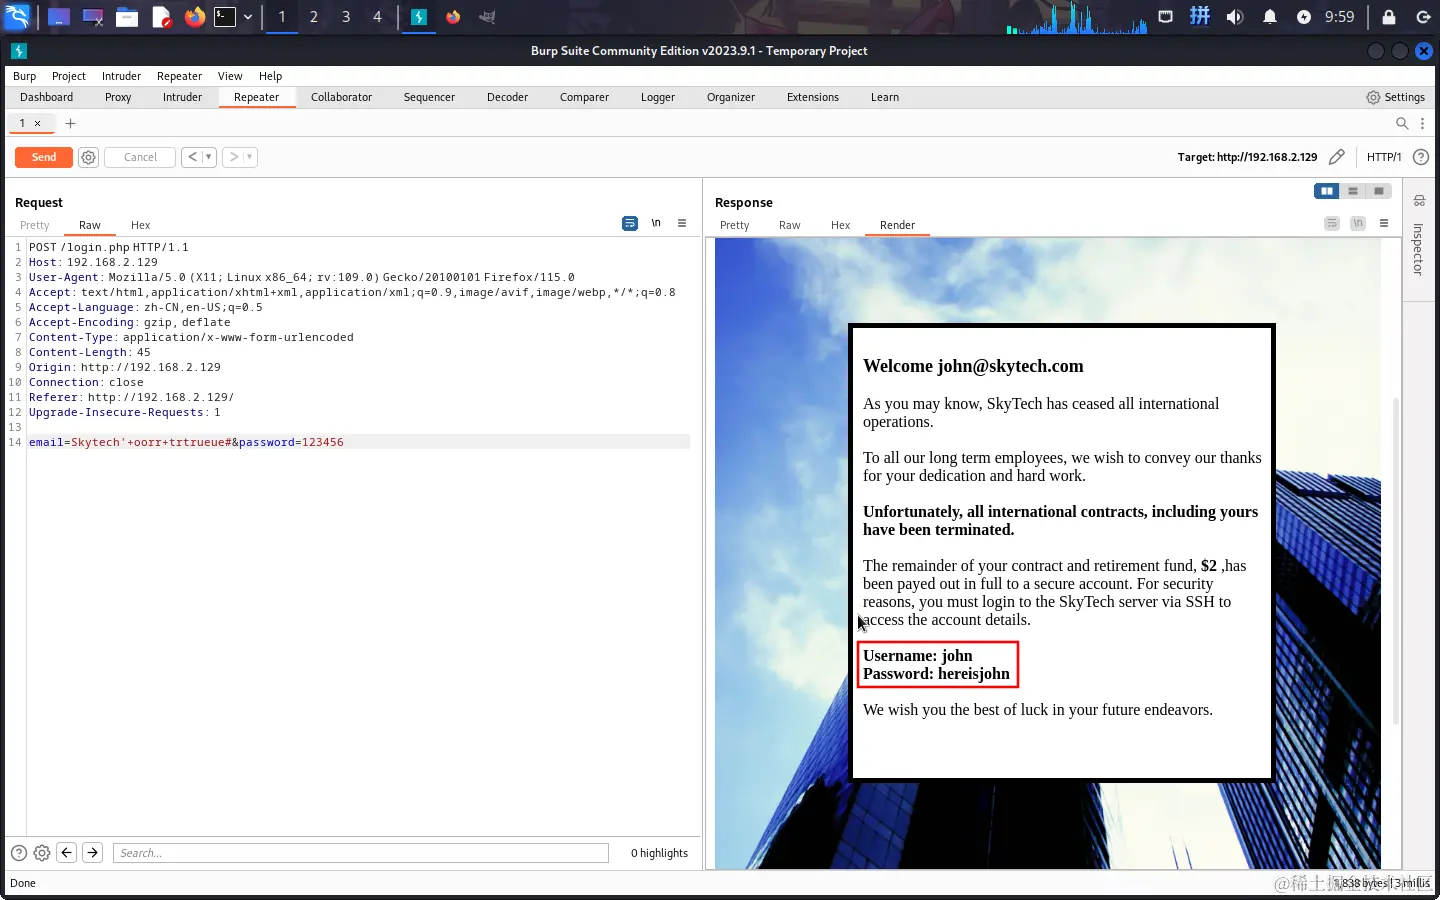Go forward to the next request in history

(233, 157)
